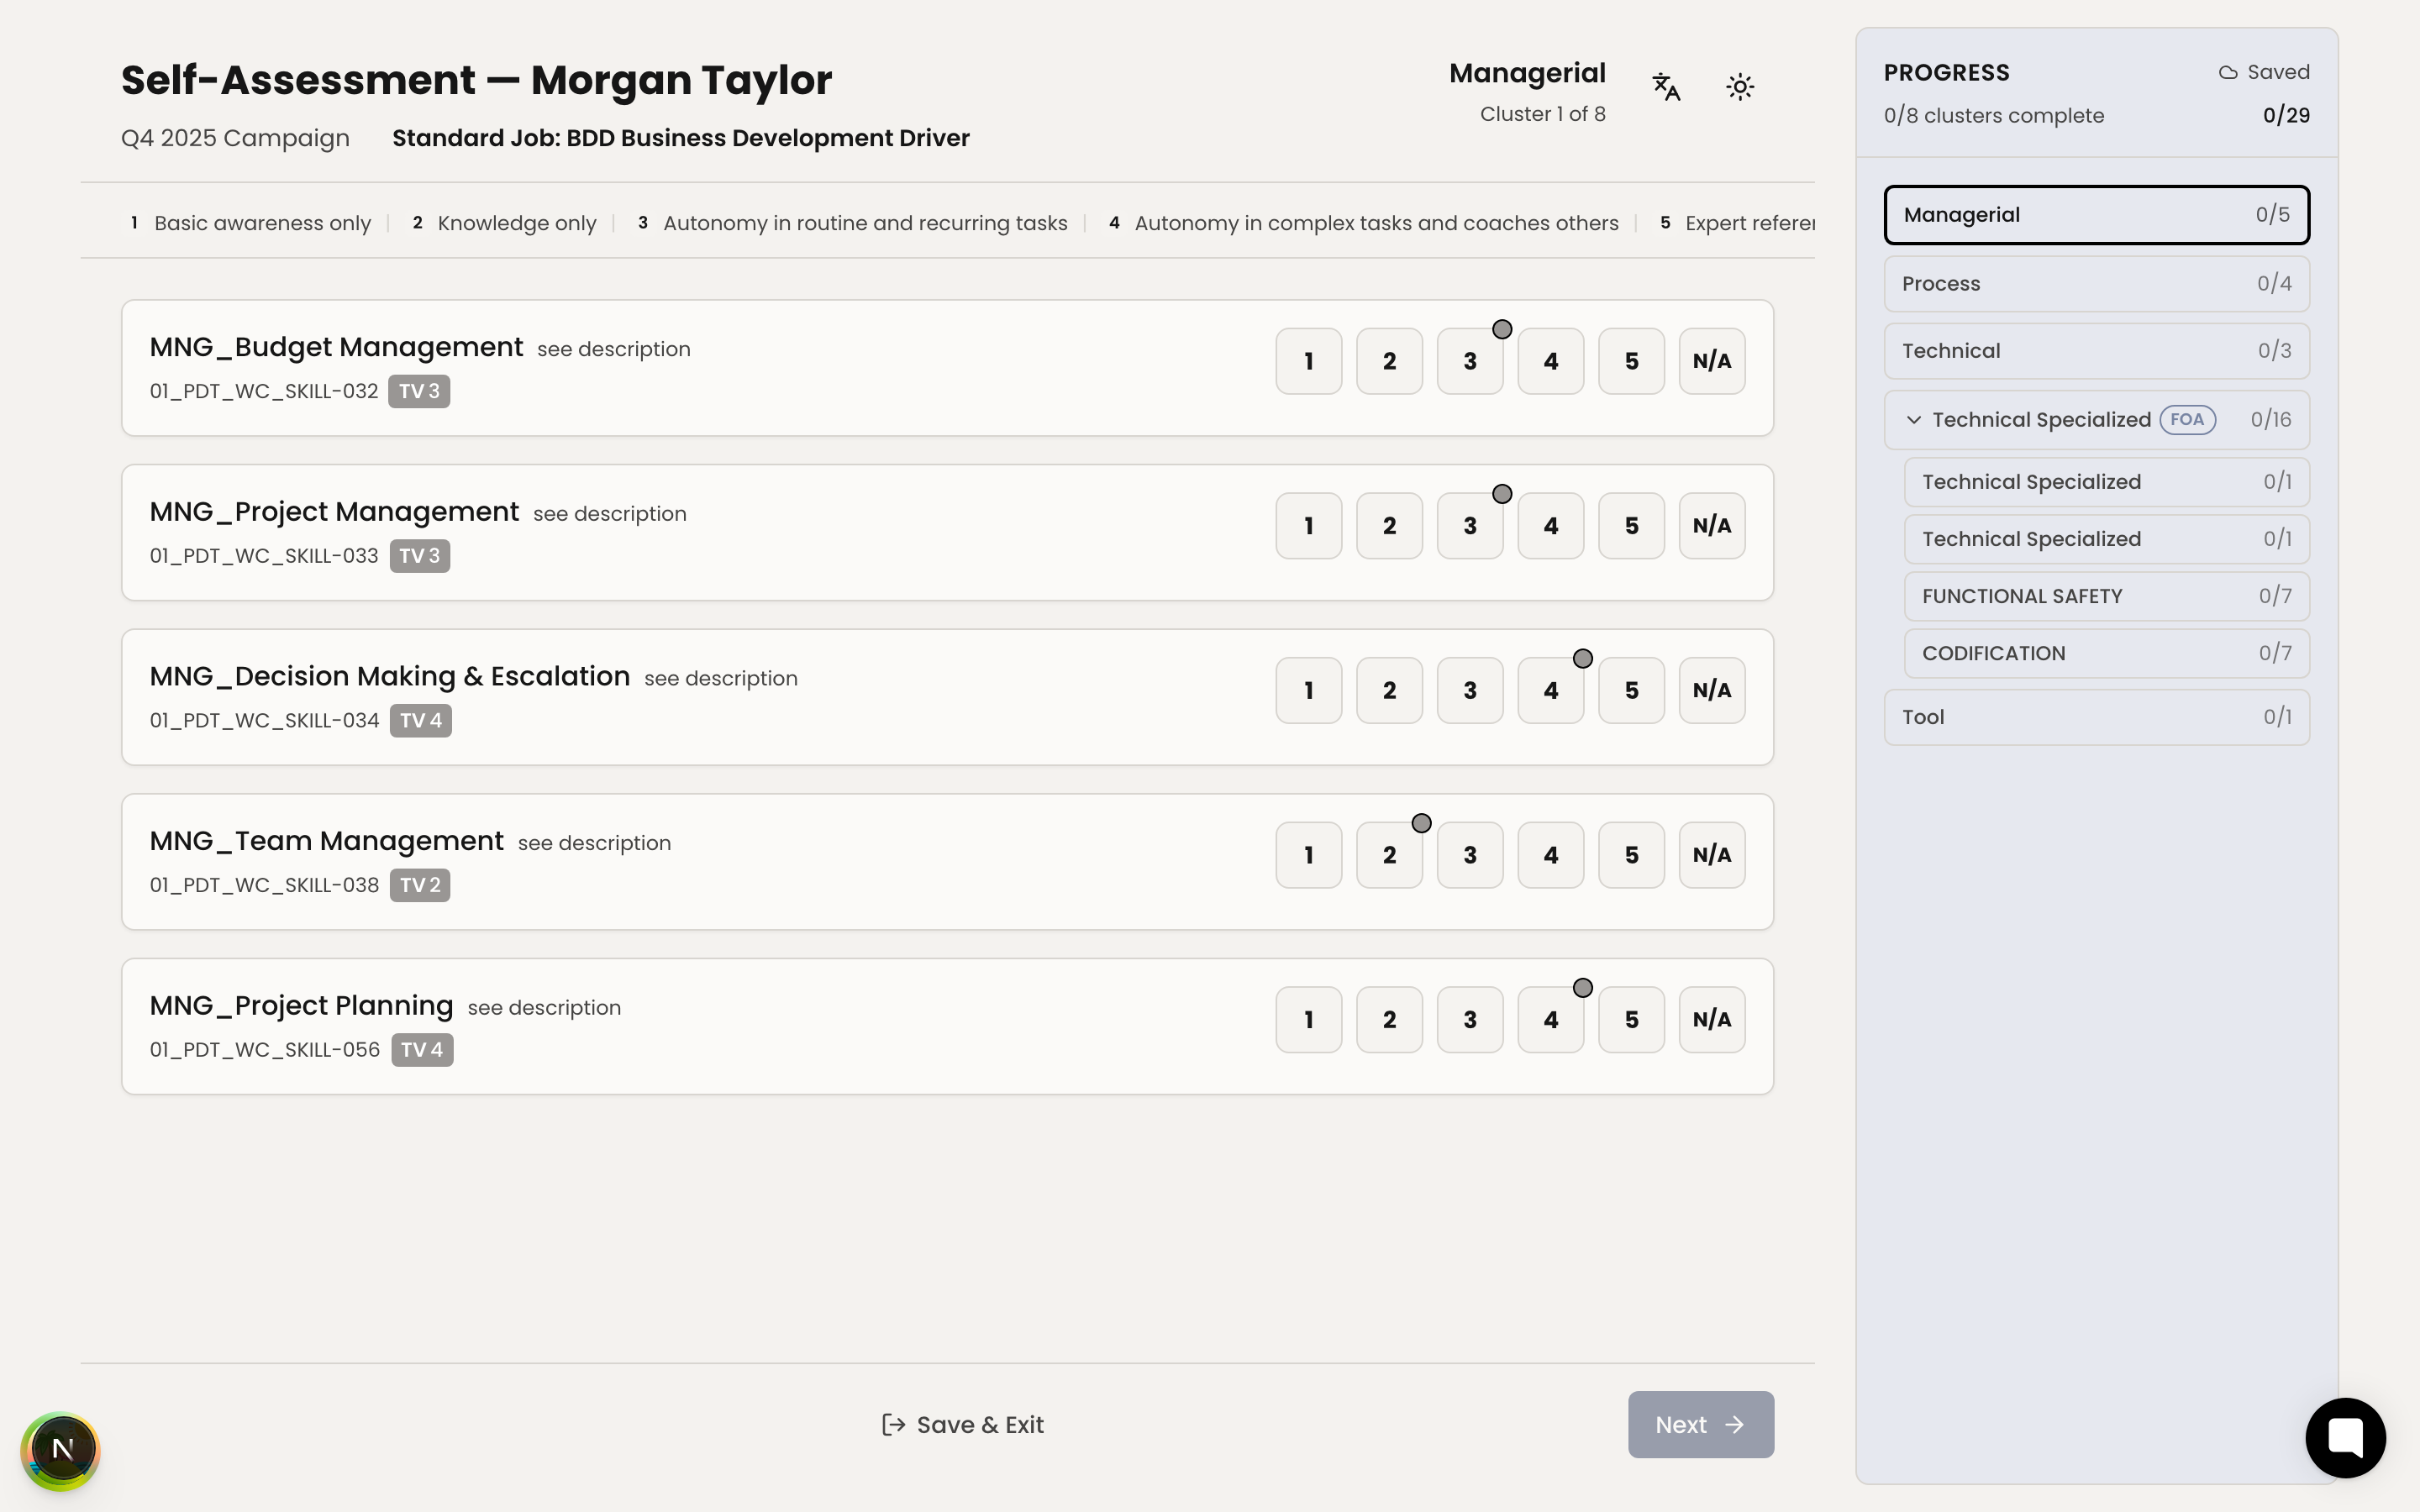Open the chat bubble widget
Image resolution: width=2420 pixels, height=1512 pixels.
coord(2345,1438)
